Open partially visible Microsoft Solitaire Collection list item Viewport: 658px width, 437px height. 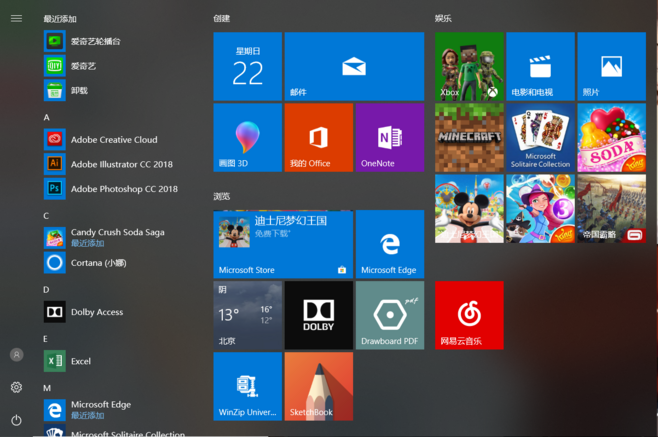113,432
